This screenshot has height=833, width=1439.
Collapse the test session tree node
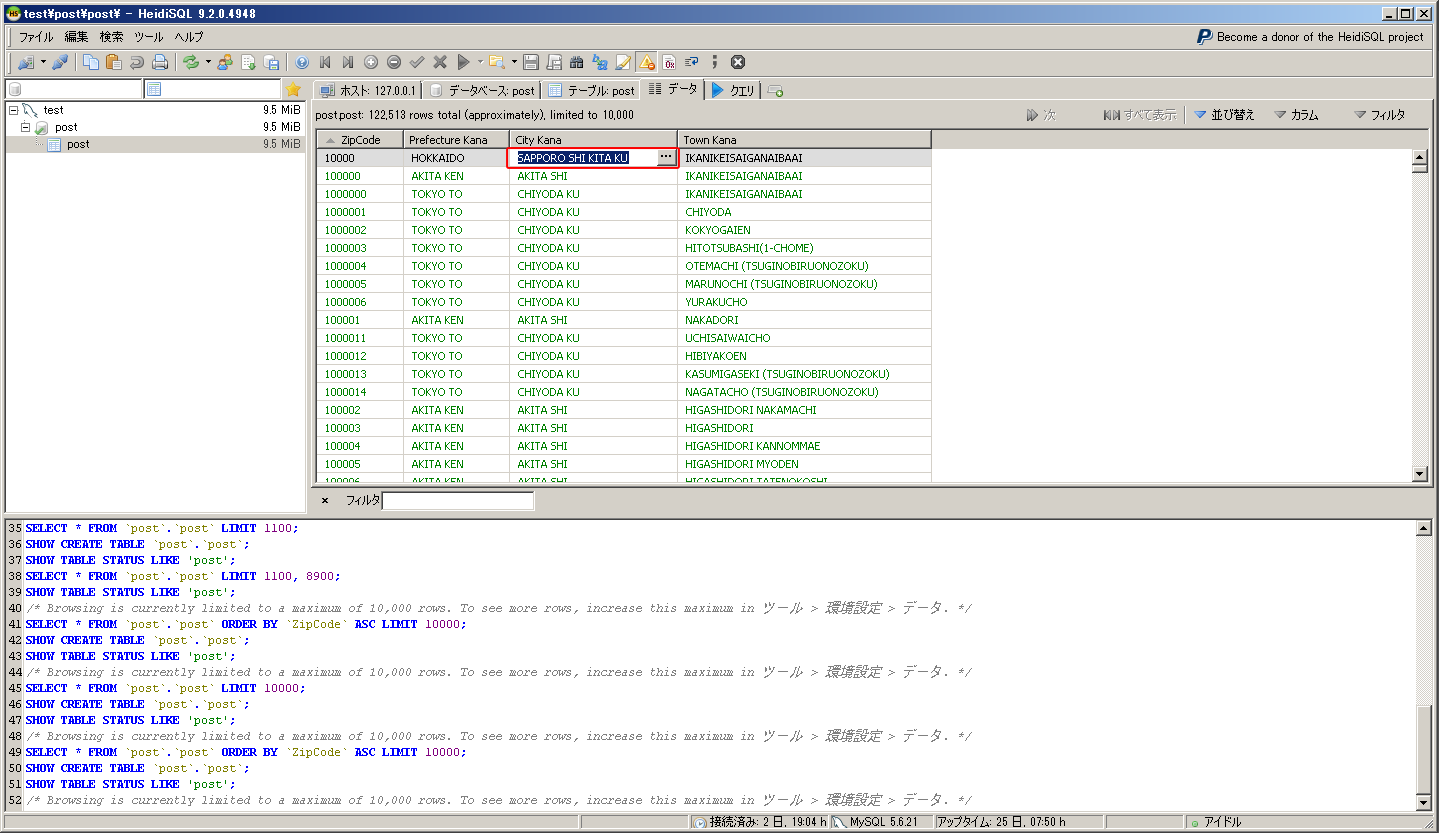14,110
